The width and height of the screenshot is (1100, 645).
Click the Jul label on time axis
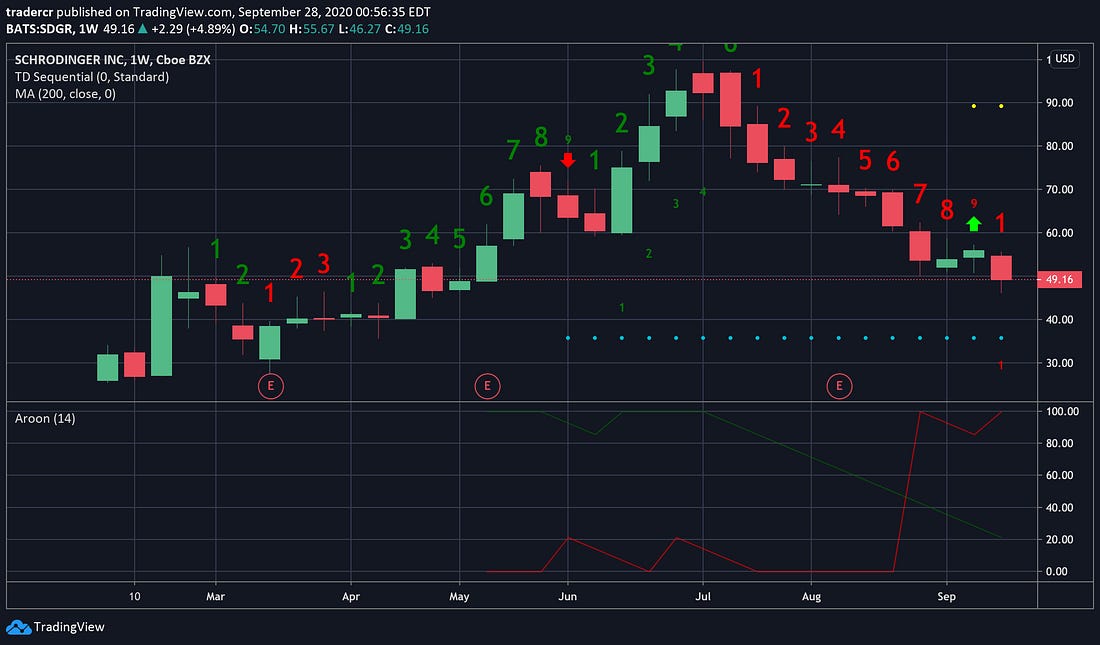(703, 597)
